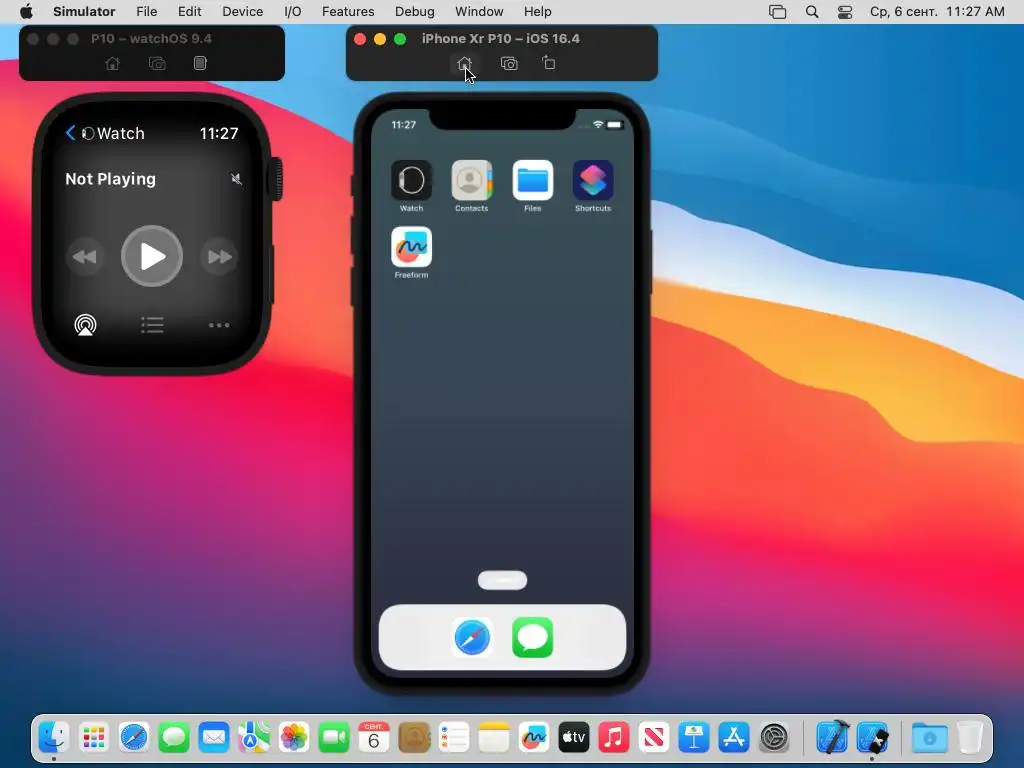Open the Help menu
Screen dimensions: 1024x768
point(537,12)
